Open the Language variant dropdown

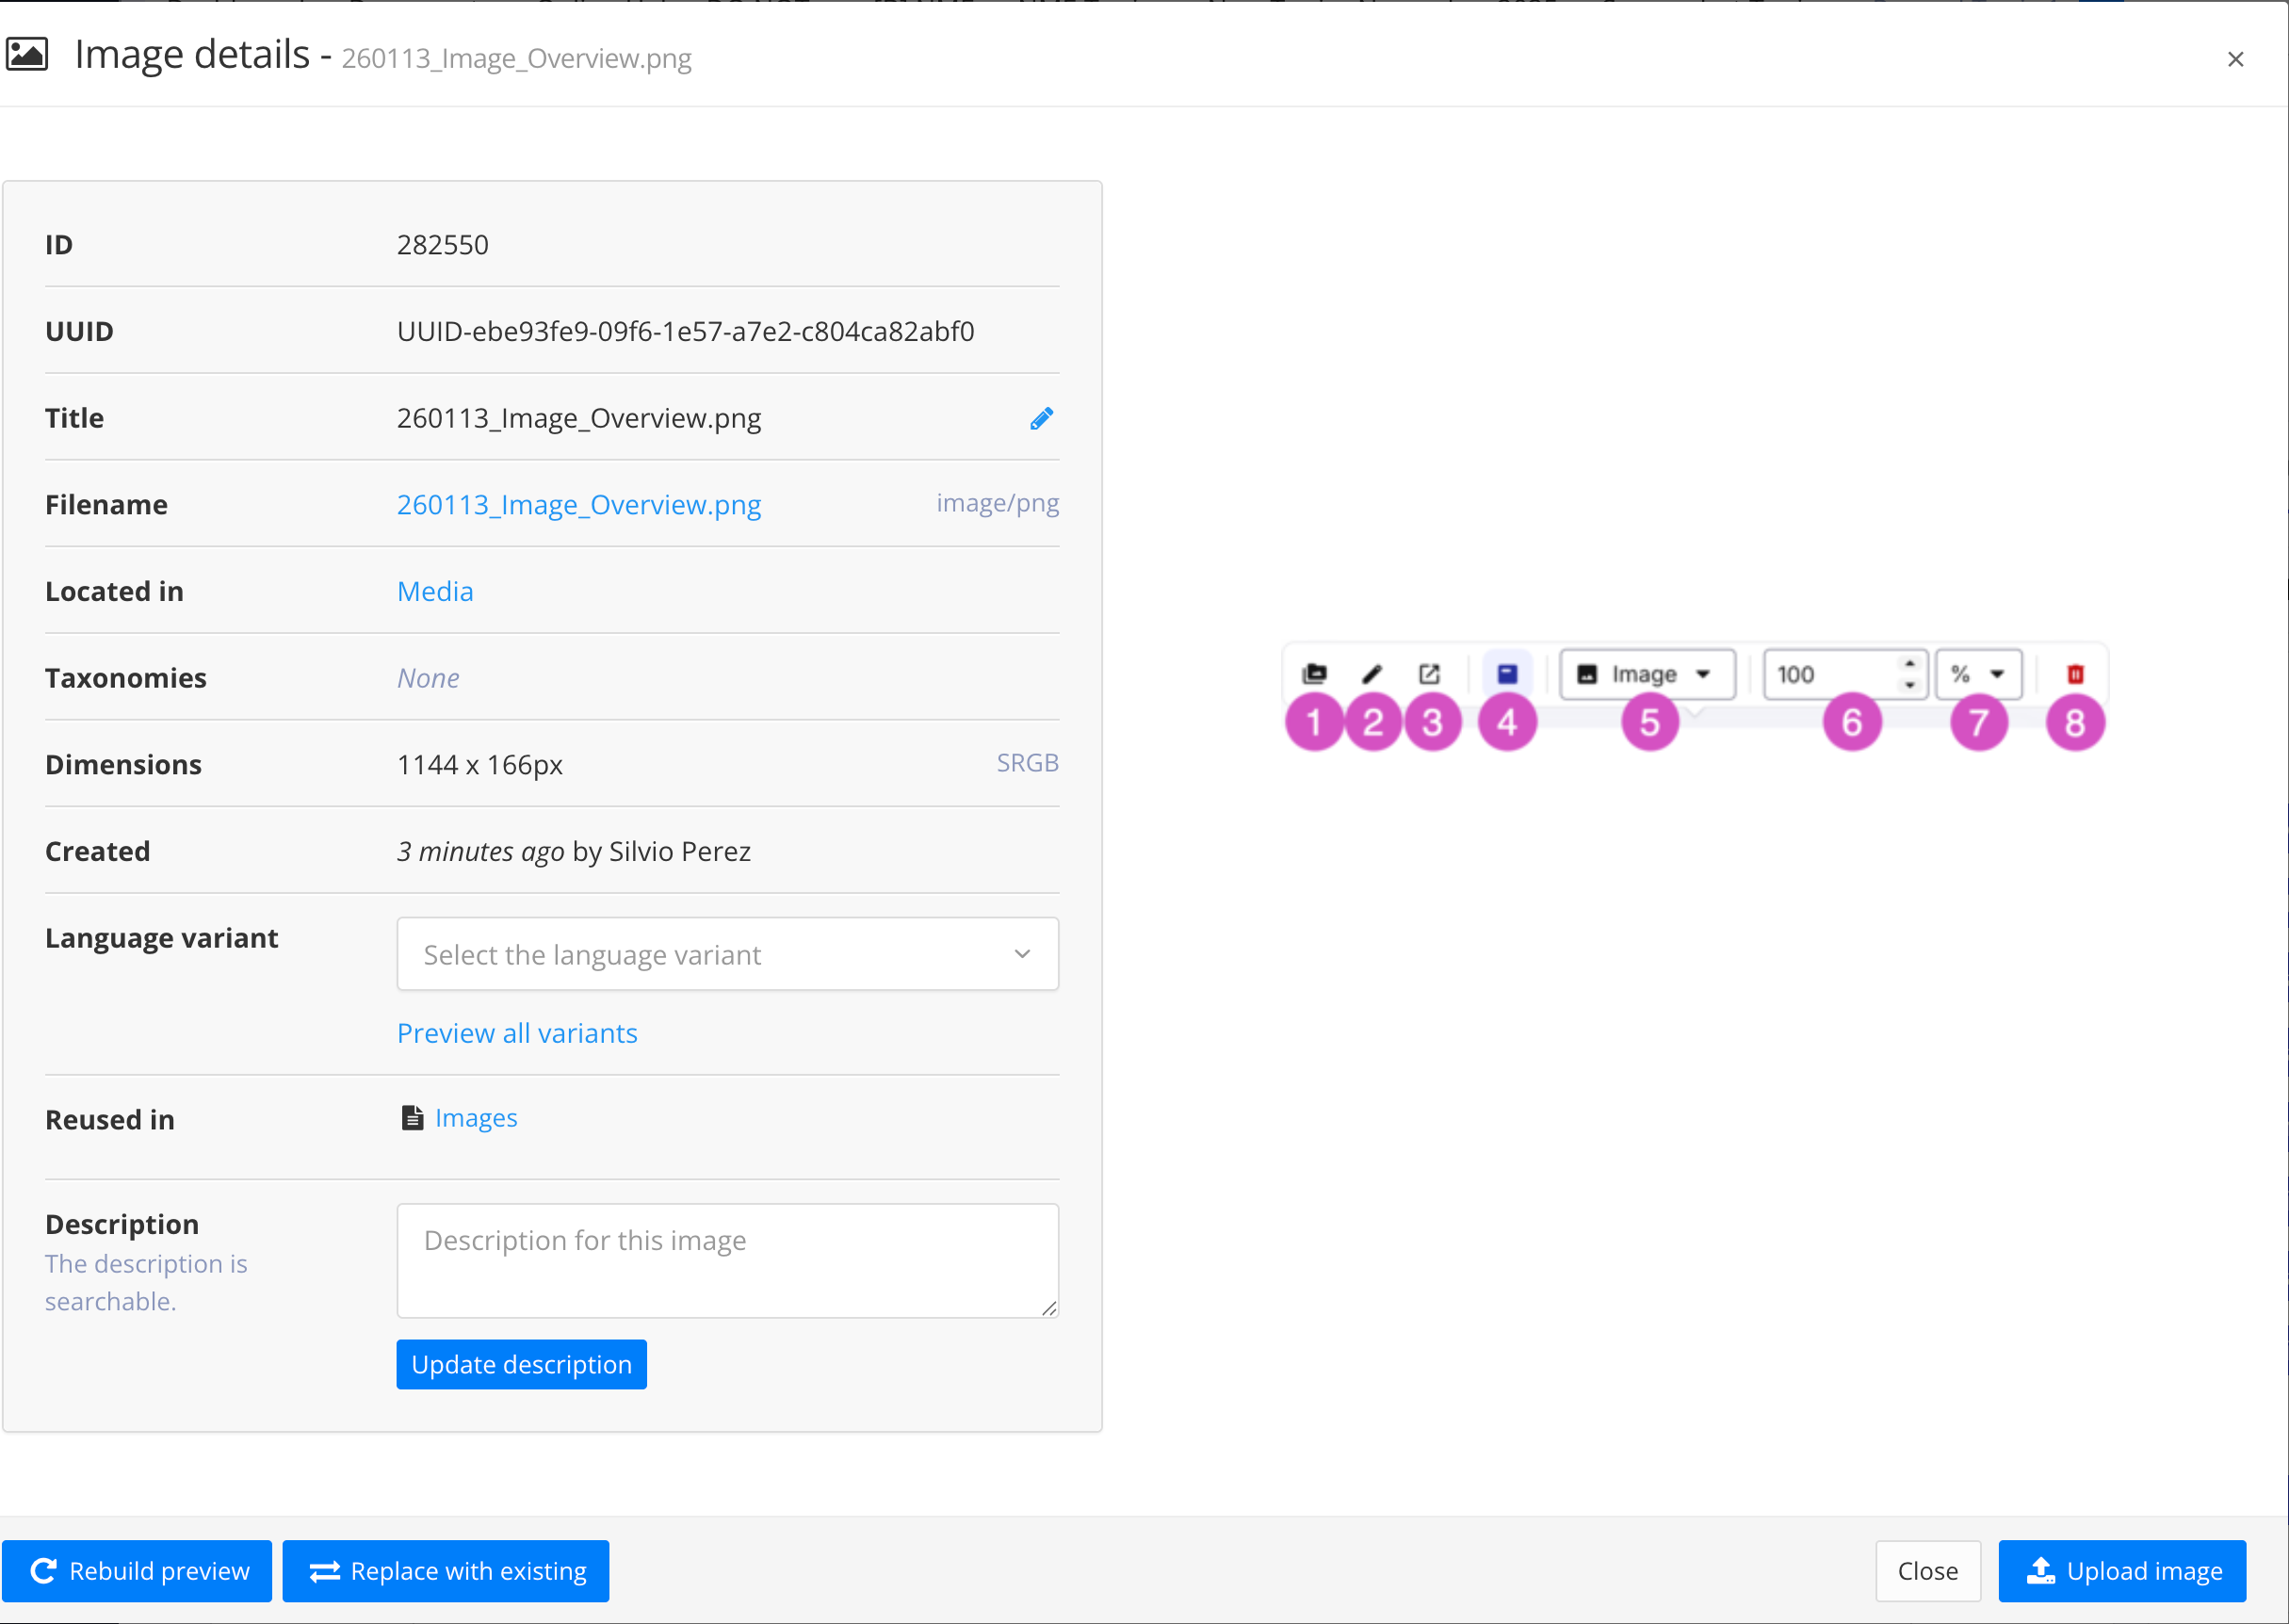coord(727,954)
